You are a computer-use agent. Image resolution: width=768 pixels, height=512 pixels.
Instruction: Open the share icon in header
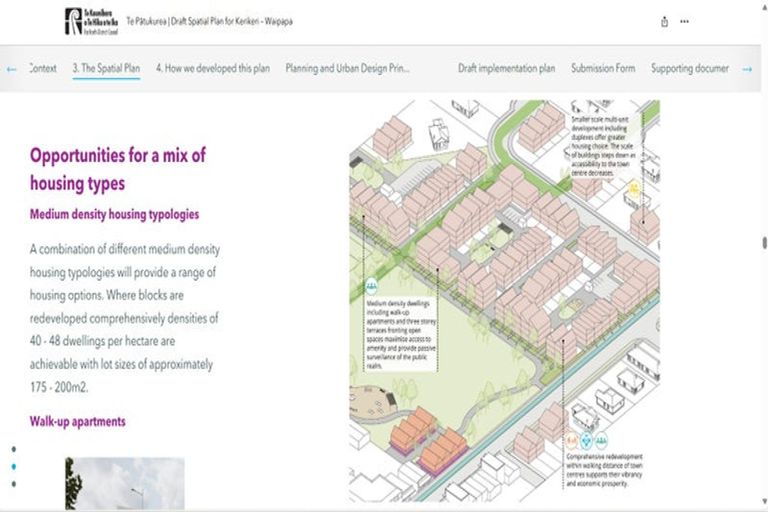tap(664, 21)
